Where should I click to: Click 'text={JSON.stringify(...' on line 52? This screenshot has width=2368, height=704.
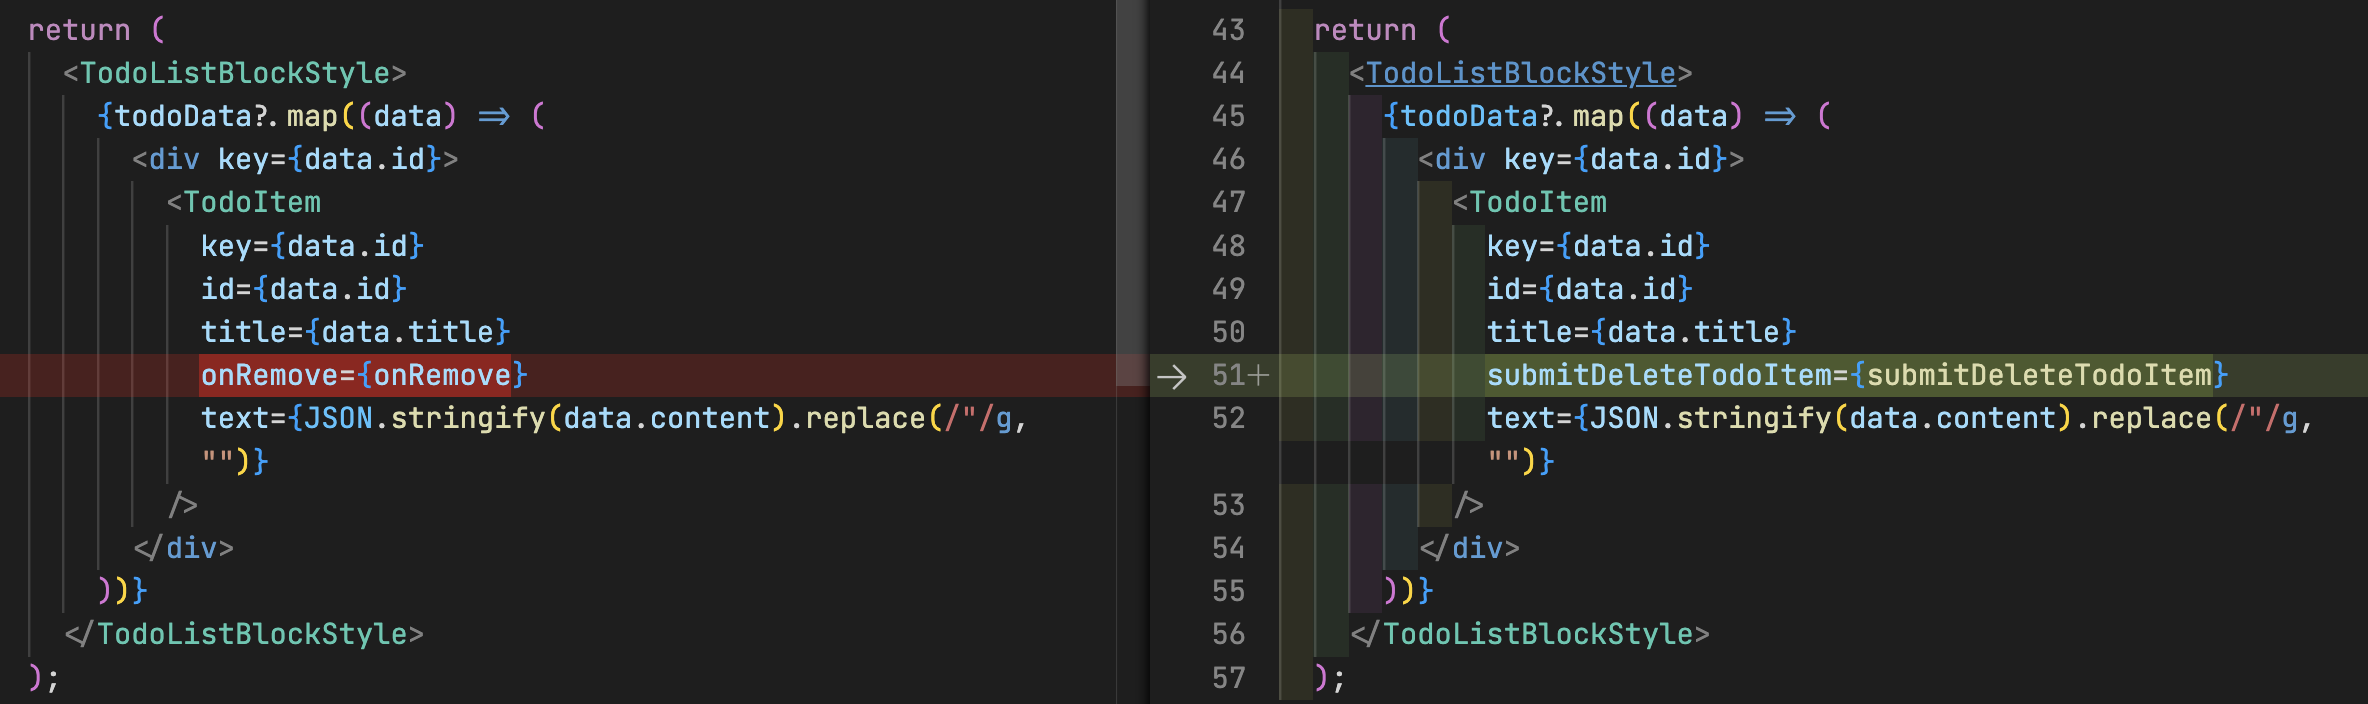1900,418
